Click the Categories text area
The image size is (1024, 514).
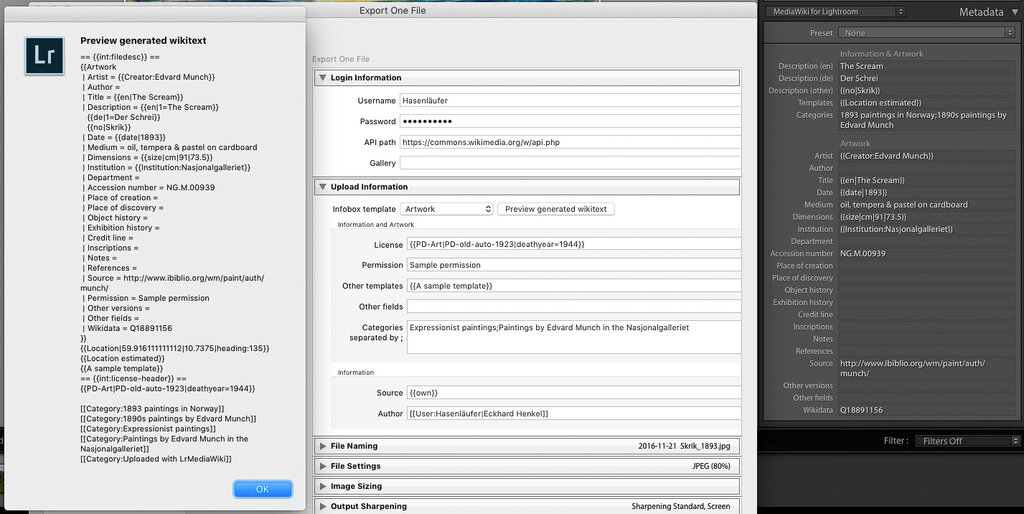(x=573, y=337)
